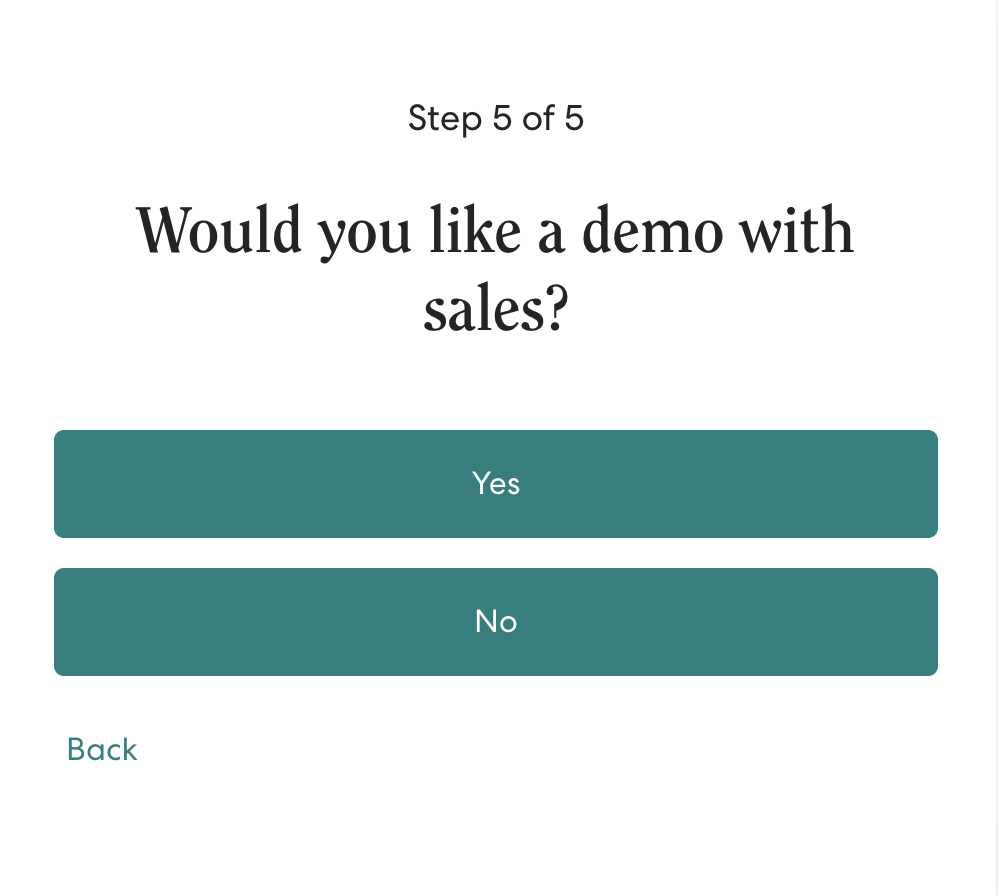Skip the sales demo by clicking No
998x896 pixels.
click(x=496, y=622)
